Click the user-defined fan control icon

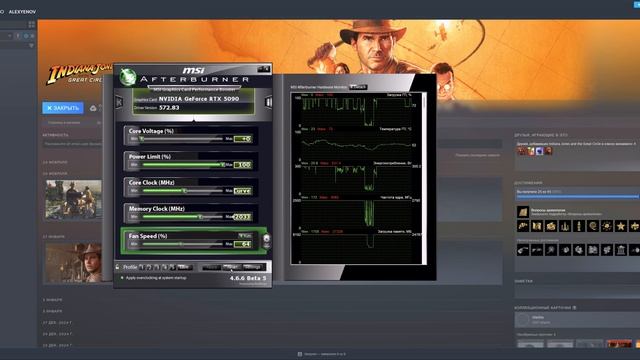[x=267, y=238]
